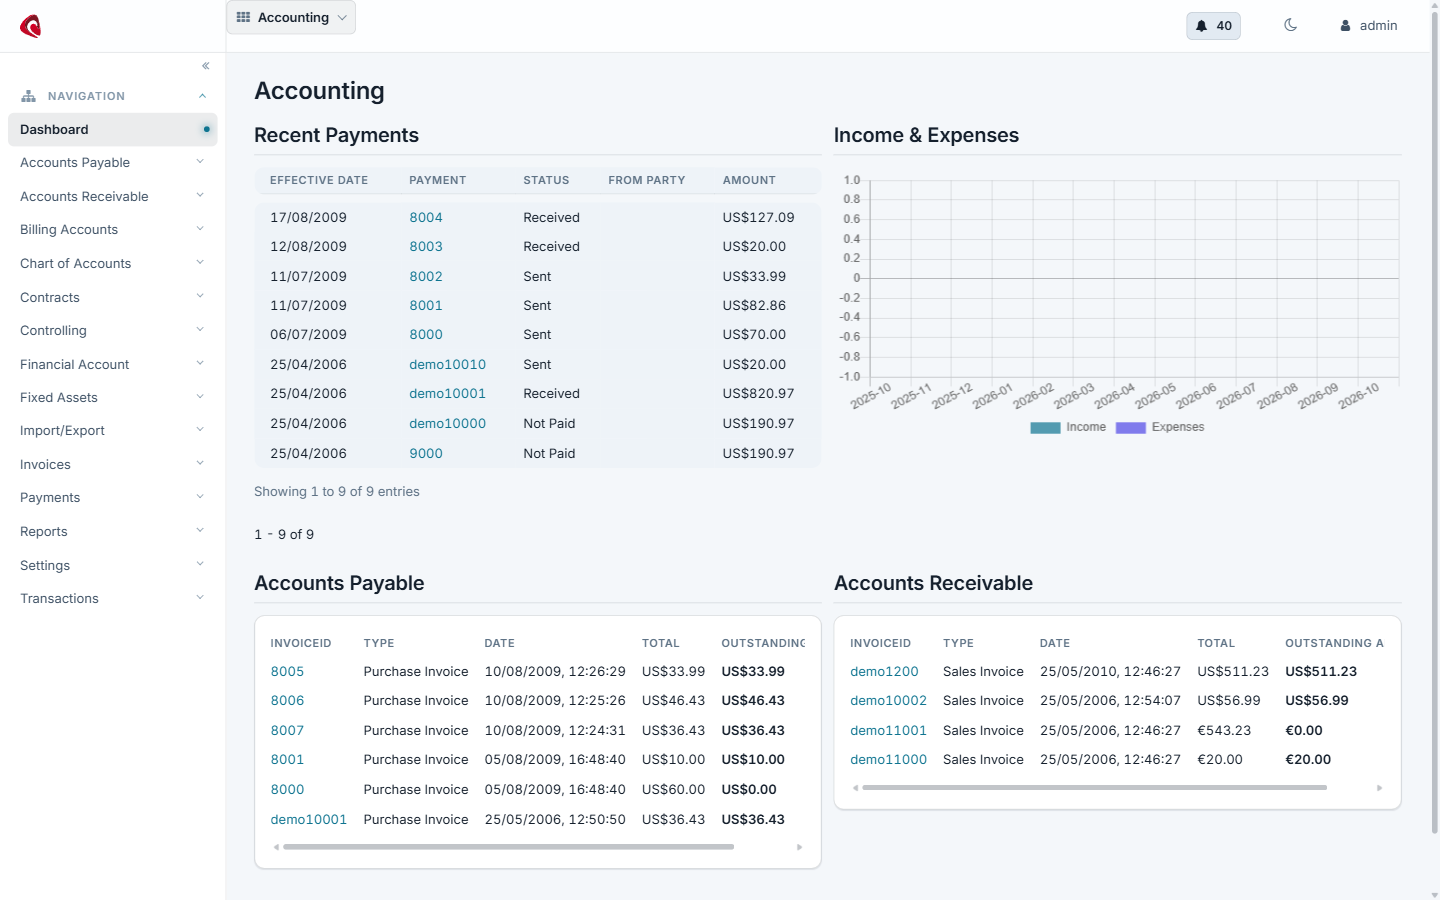Viewport: 1440px width, 900px height.
Task: Click the grid apps icon next to Accounting
Action: [243, 17]
